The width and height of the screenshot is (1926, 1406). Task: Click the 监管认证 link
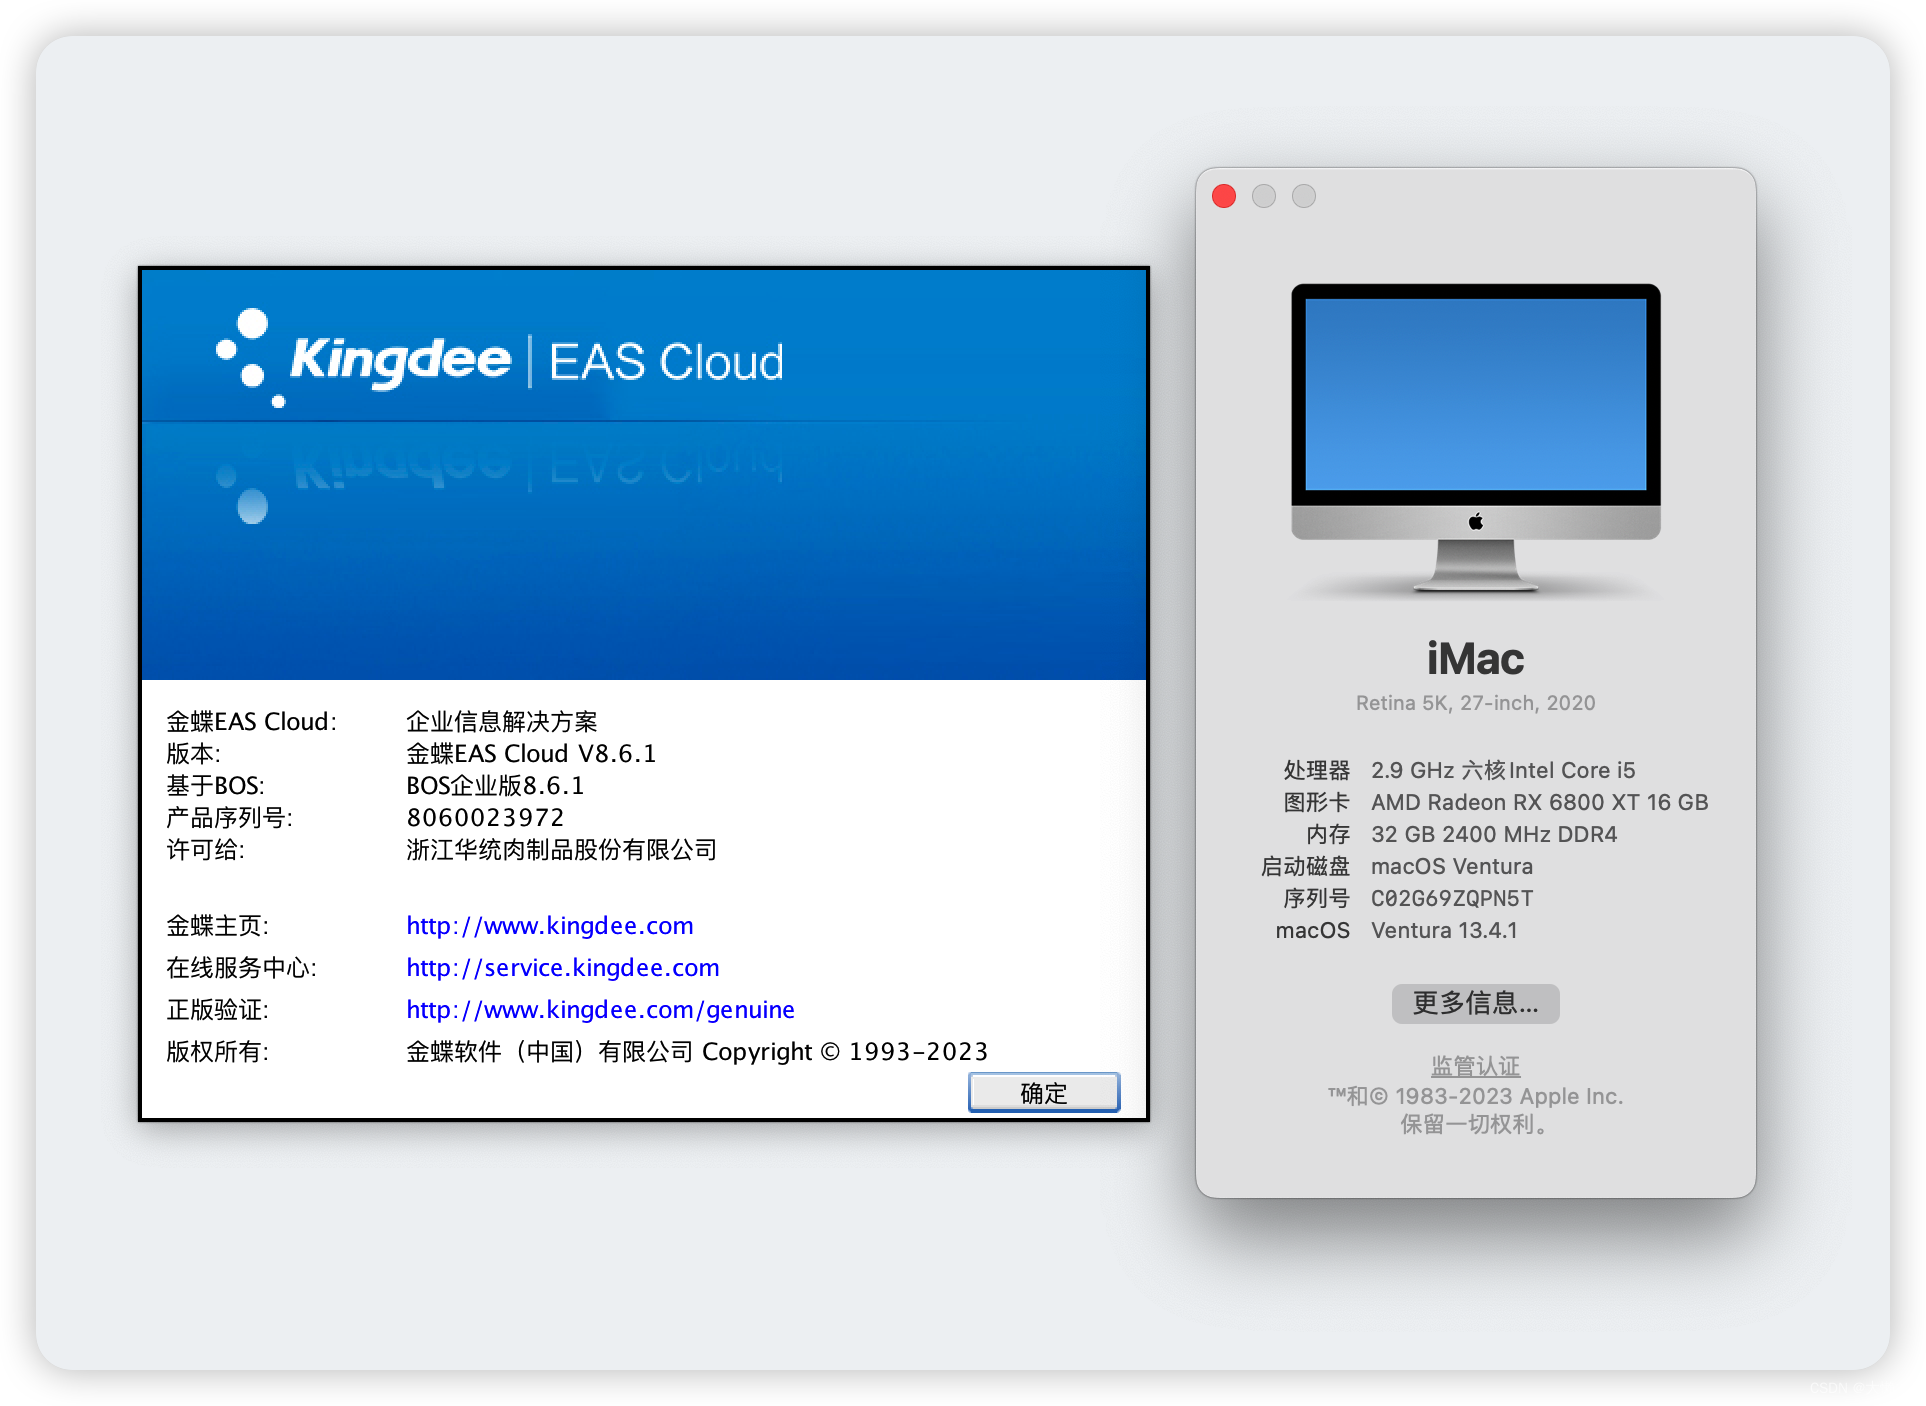[1474, 1064]
